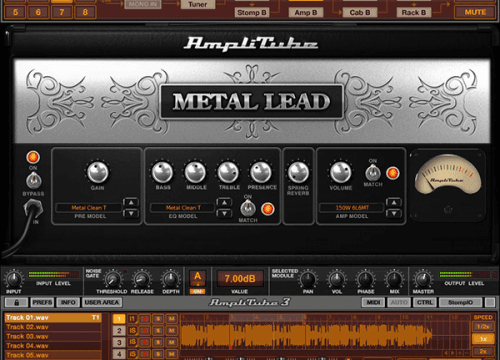Switch to the Cab B module
Image resolution: width=500 pixels, height=360 pixels.
coord(360,13)
